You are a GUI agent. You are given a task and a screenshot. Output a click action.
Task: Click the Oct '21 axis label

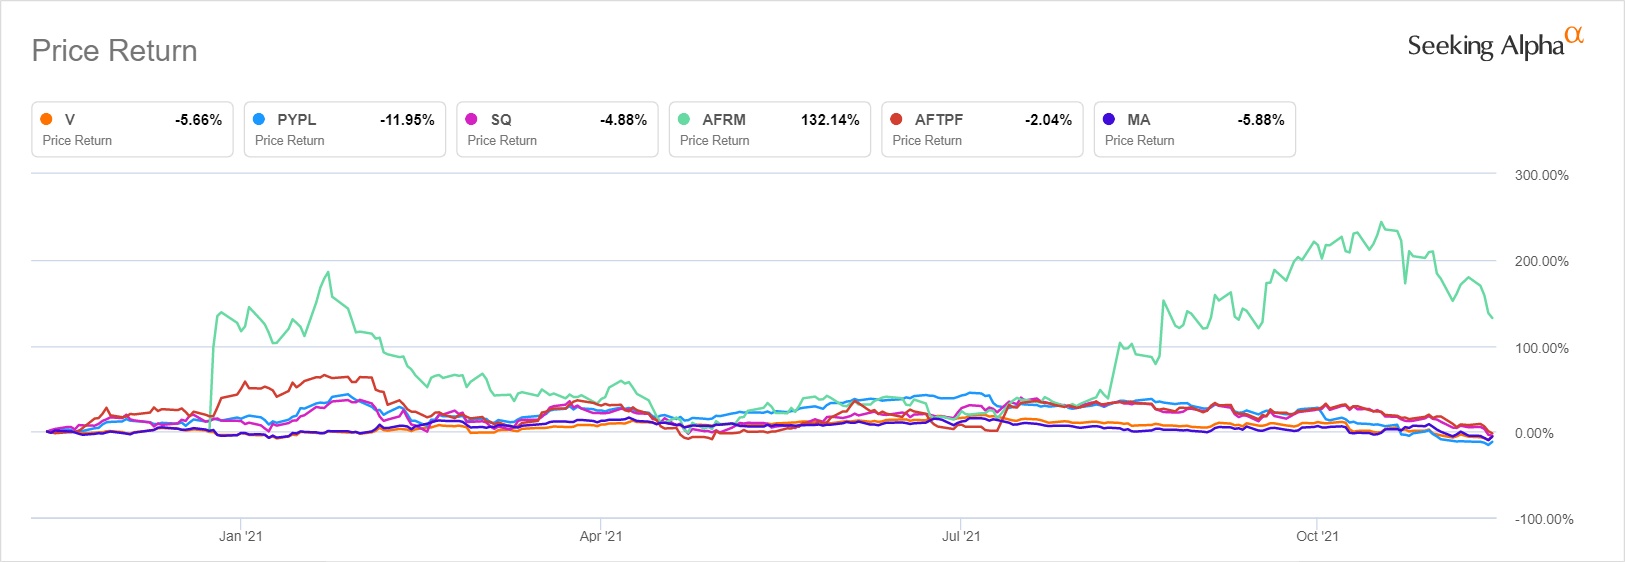(x=1317, y=536)
